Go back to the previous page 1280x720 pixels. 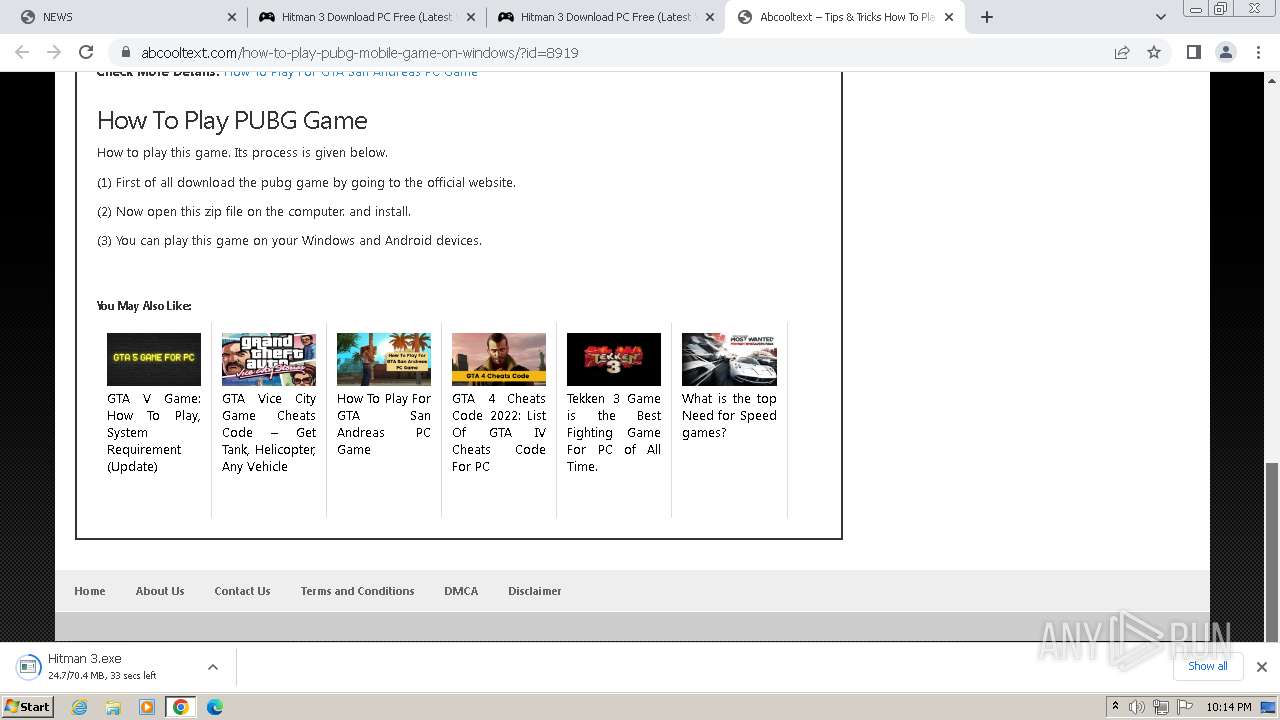point(22,52)
